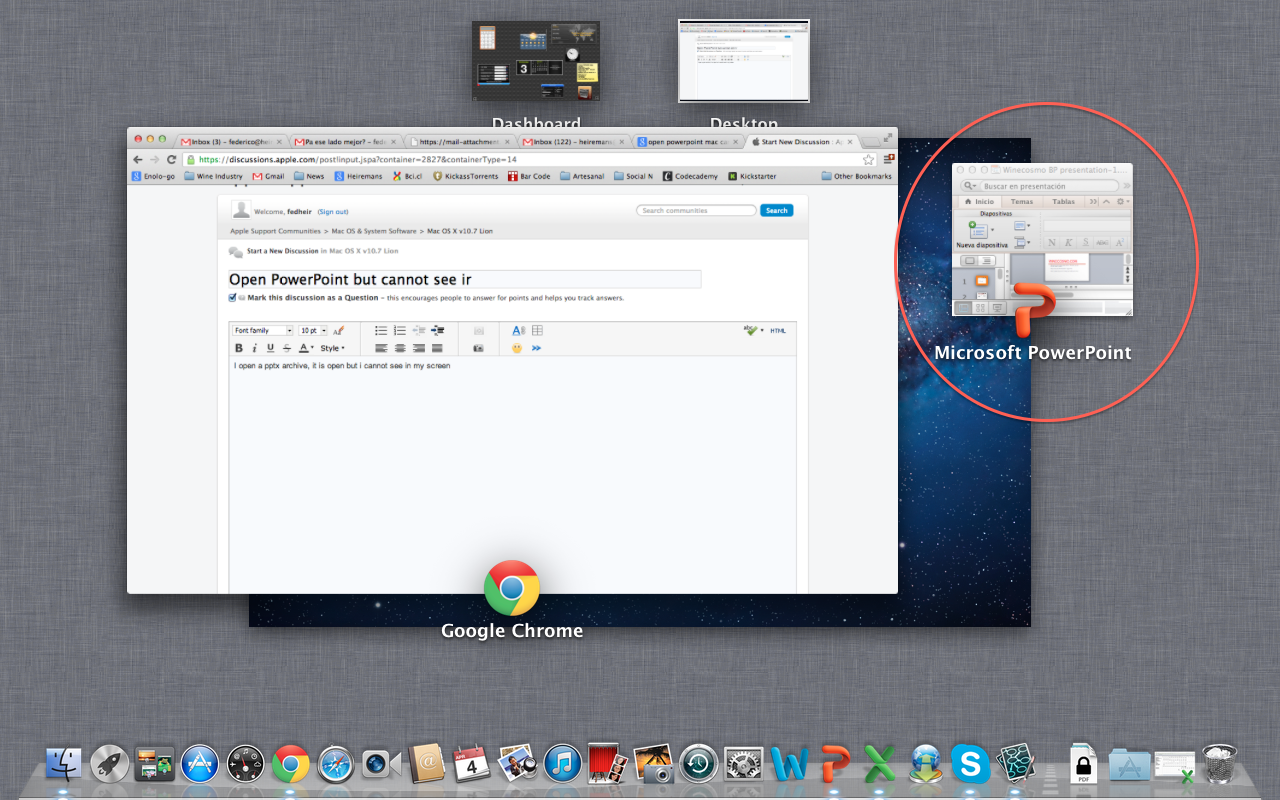1280x800 pixels.
Task: Apply strikethrough in the discussion editor
Action: (x=287, y=348)
